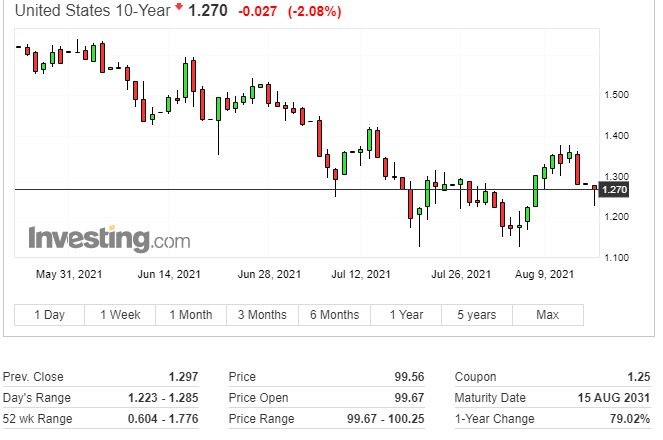Click the 1.500 yield axis label
Screen dimensions: 663x440
[616, 95]
